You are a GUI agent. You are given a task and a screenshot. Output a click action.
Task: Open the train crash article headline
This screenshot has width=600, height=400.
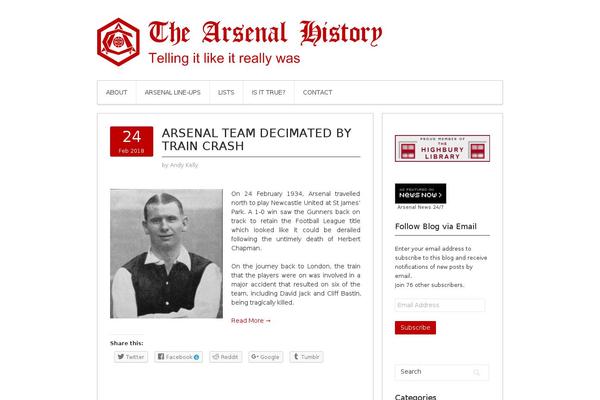point(256,139)
